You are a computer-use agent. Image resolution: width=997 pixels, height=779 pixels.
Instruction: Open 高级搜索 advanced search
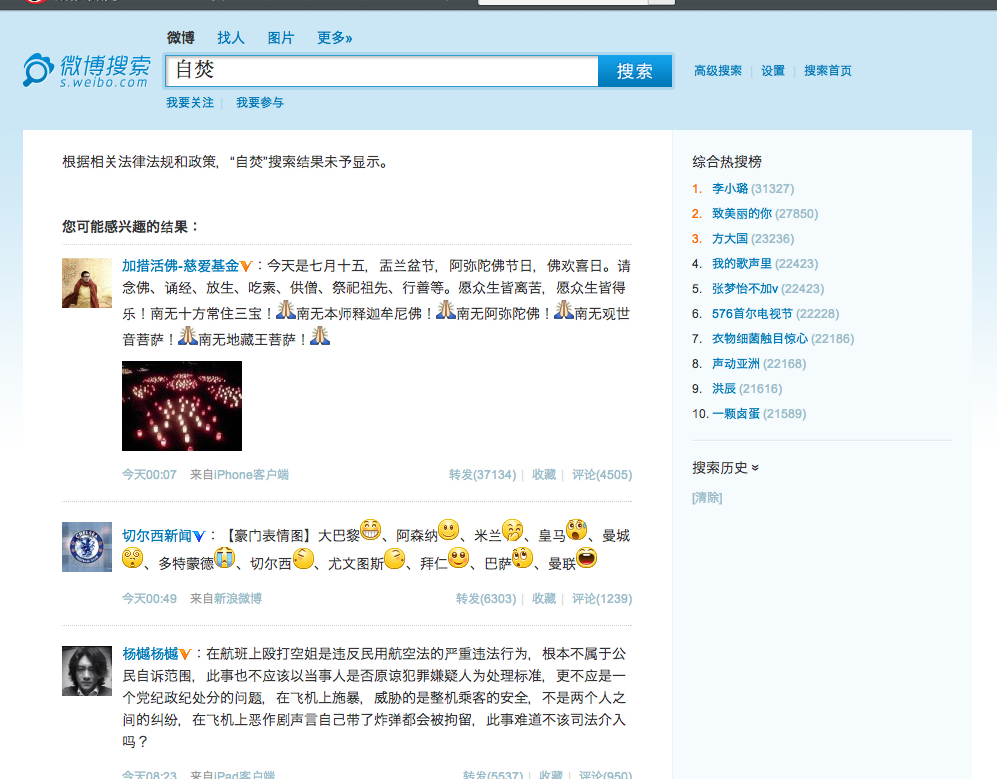pyautogui.click(x=716, y=71)
